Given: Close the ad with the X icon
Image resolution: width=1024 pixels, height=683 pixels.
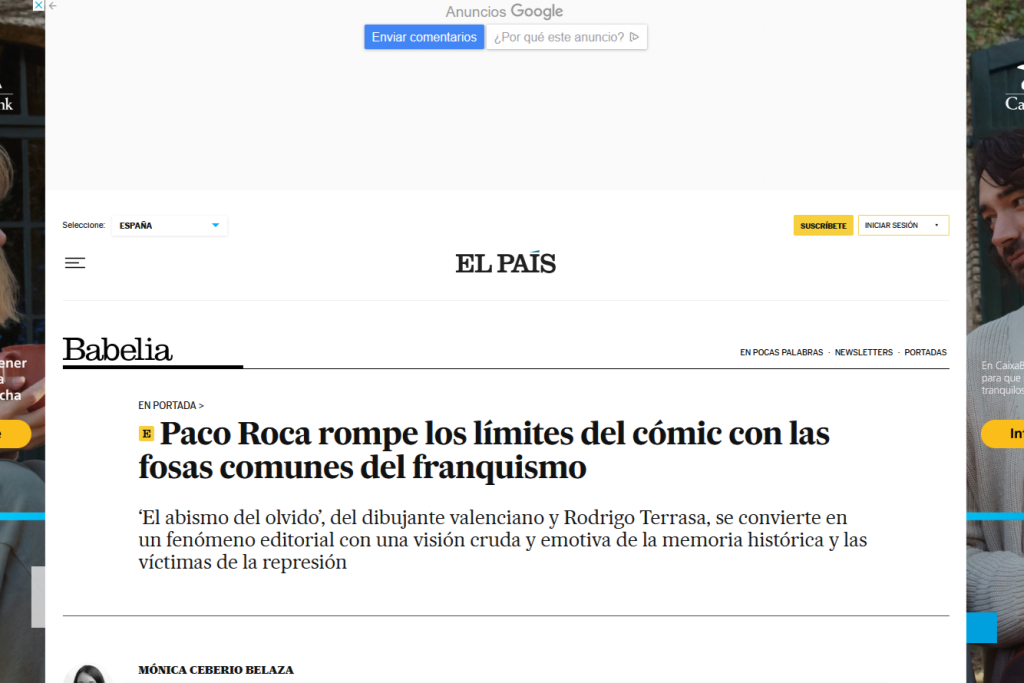Looking at the screenshot, I should pyautogui.click(x=39, y=5).
